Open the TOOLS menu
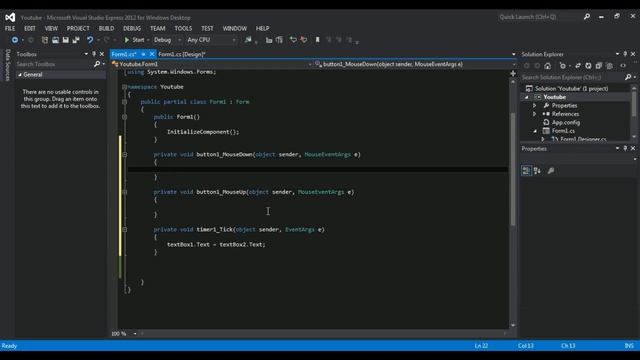This screenshot has height=360, width=640. pyautogui.click(x=183, y=29)
